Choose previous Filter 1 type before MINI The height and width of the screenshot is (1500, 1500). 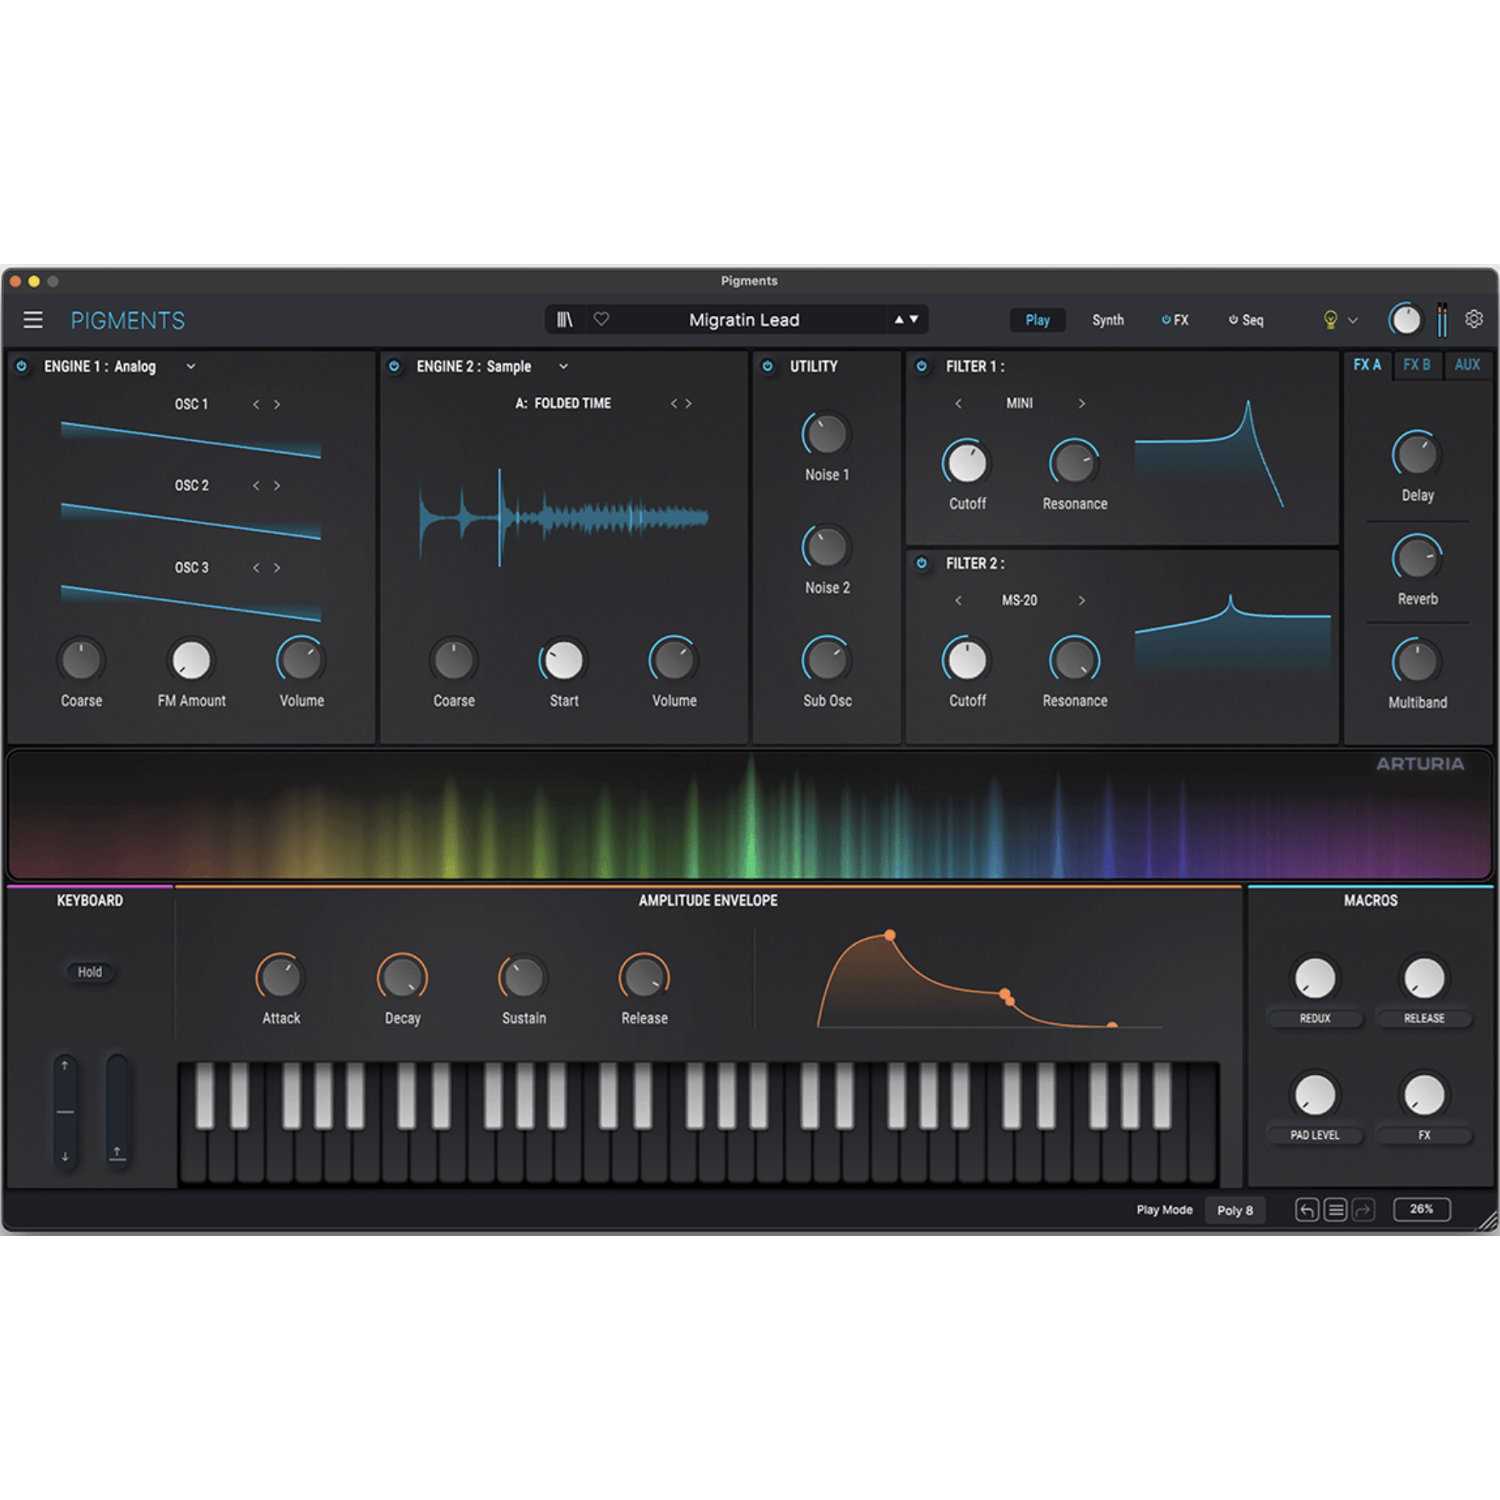[x=958, y=403]
